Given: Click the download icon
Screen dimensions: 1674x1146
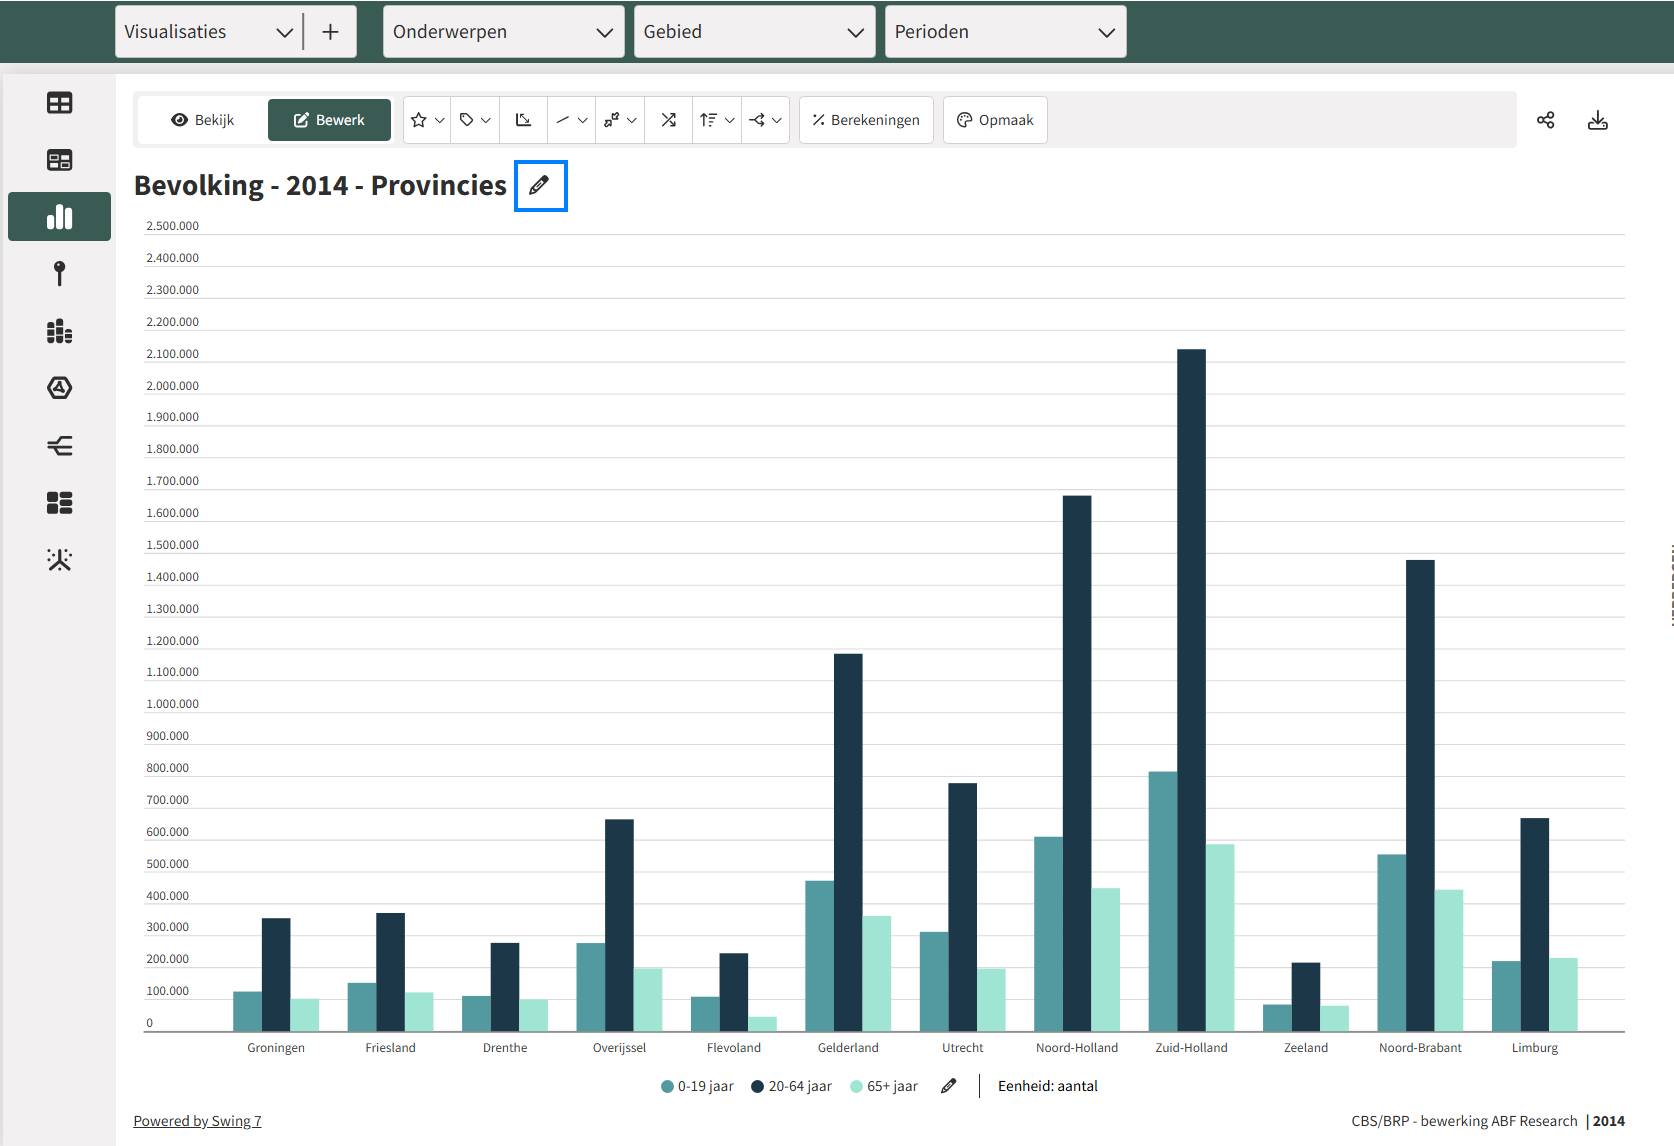Looking at the screenshot, I should coord(1597,120).
